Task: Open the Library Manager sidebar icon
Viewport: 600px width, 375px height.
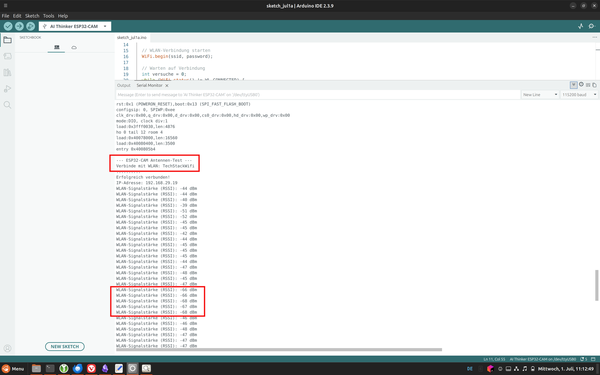Action: click(7, 72)
